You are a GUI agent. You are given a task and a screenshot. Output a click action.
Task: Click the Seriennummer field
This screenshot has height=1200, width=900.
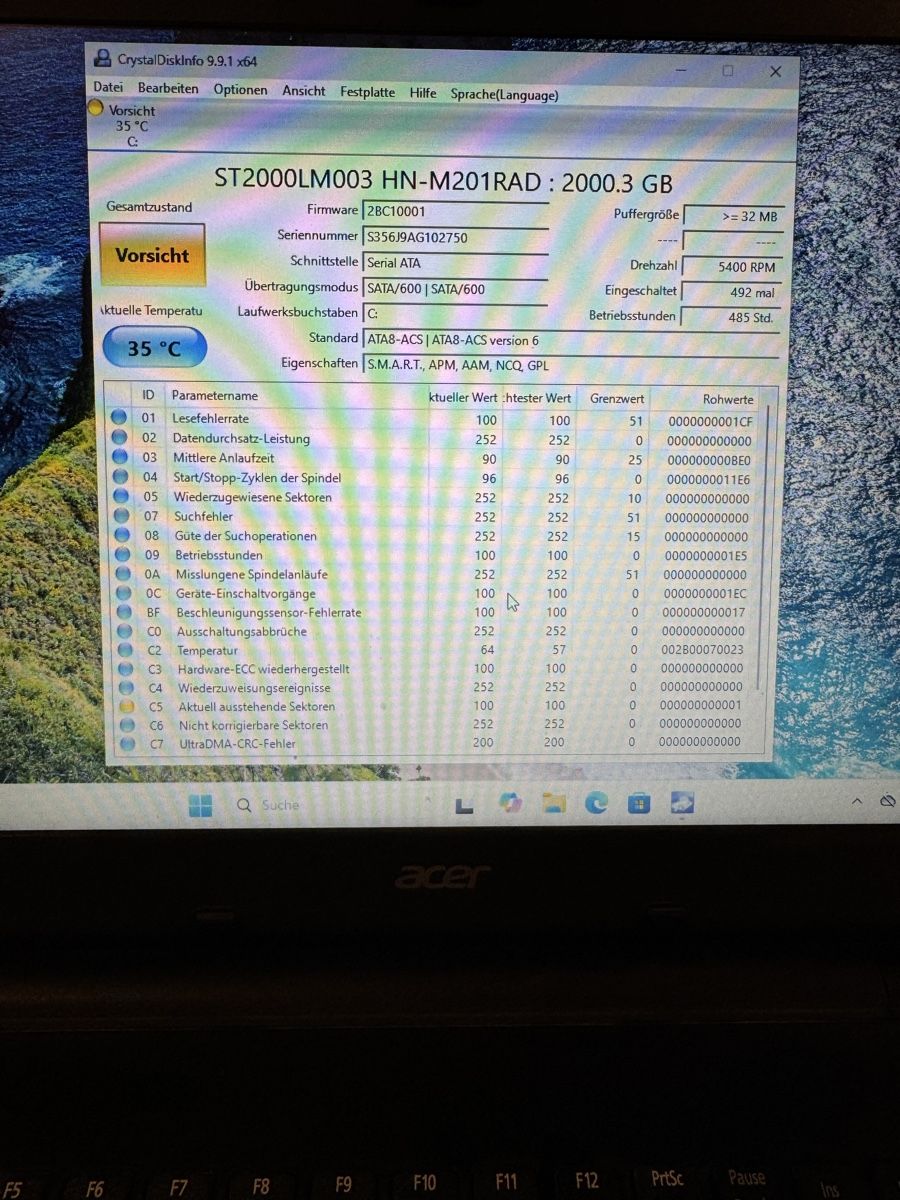455,238
